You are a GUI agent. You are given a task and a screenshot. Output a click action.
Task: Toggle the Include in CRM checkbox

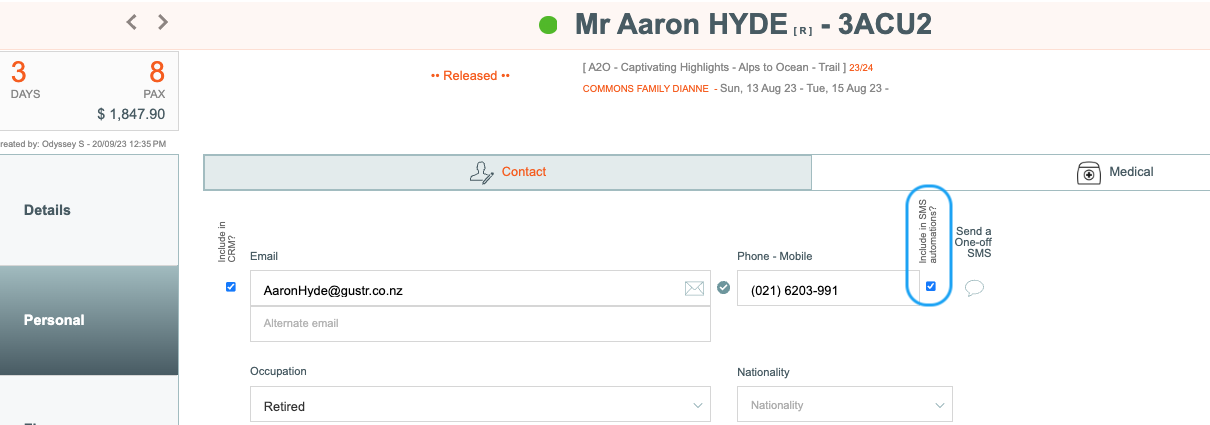(x=231, y=287)
